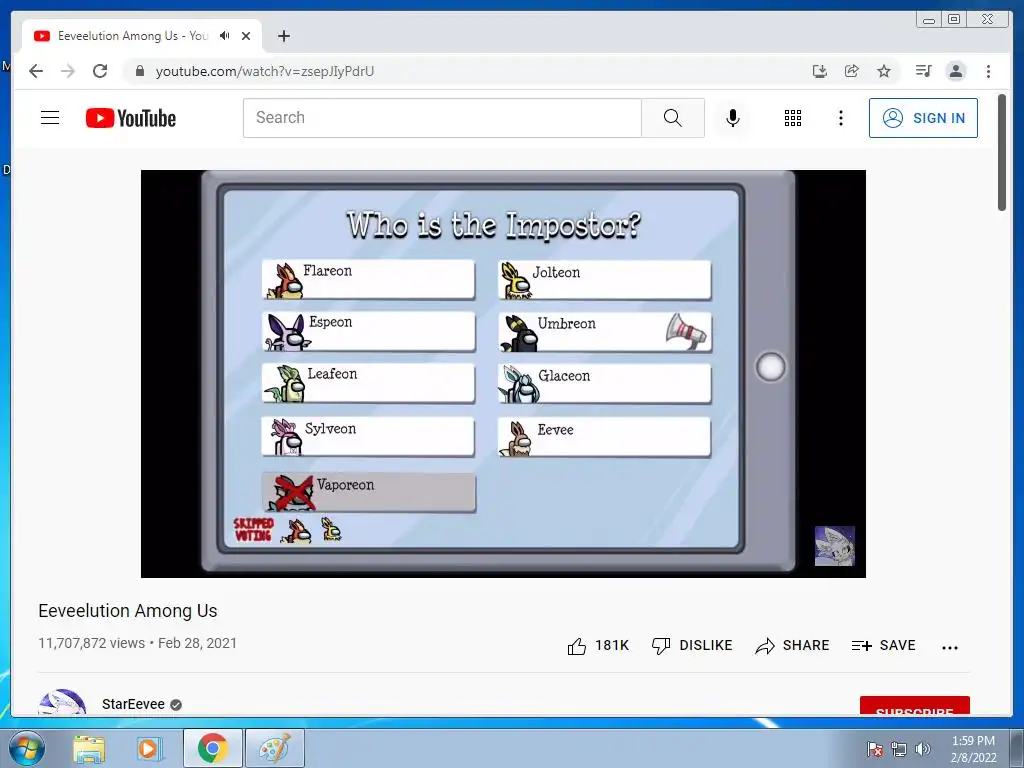Share this page from address bar
The height and width of the screenshot is (768, 1024).
pyautogui.click(x=852, y=71)
